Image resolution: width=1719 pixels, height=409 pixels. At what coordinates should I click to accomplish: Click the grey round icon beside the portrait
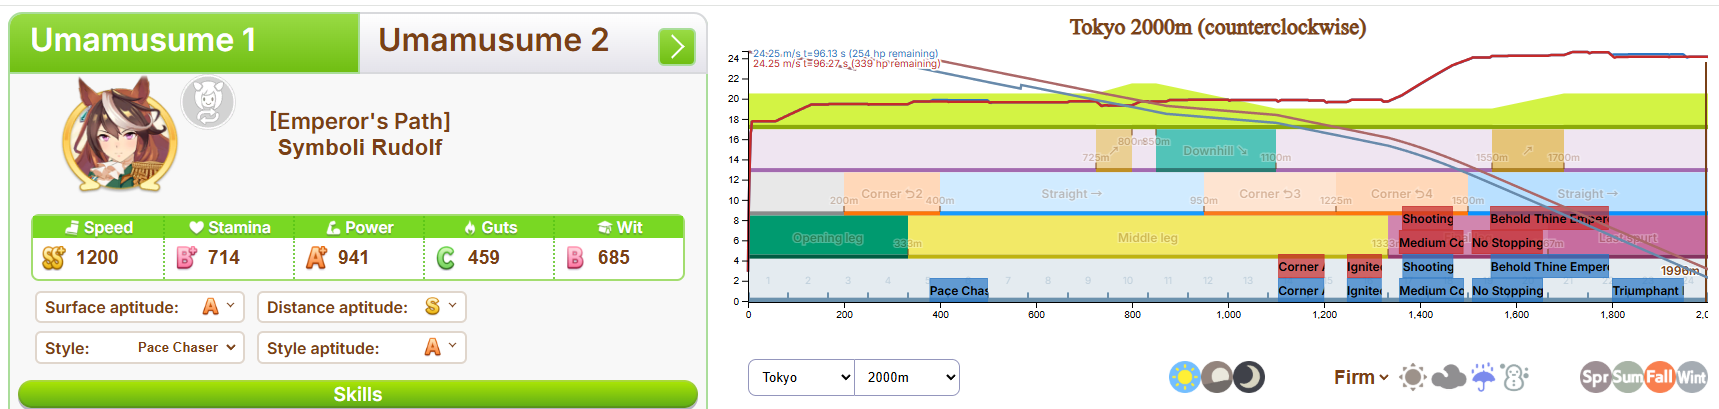point(208,102)
